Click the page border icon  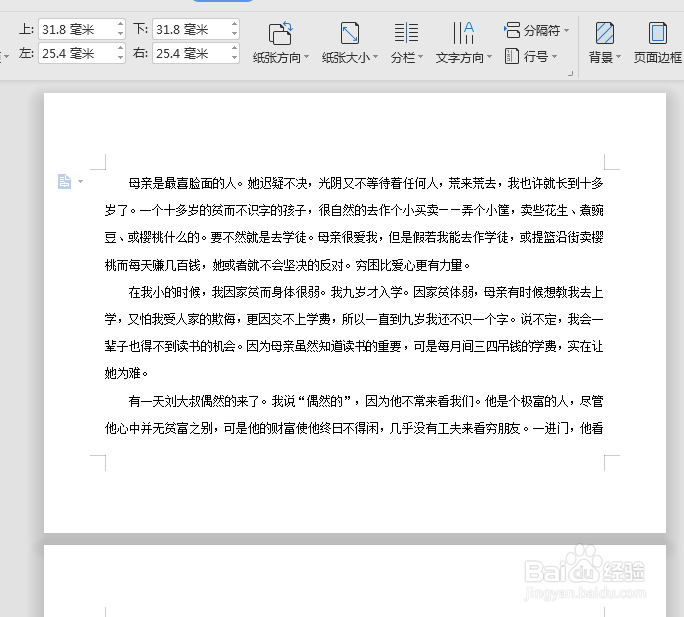(x=658, y=33)
